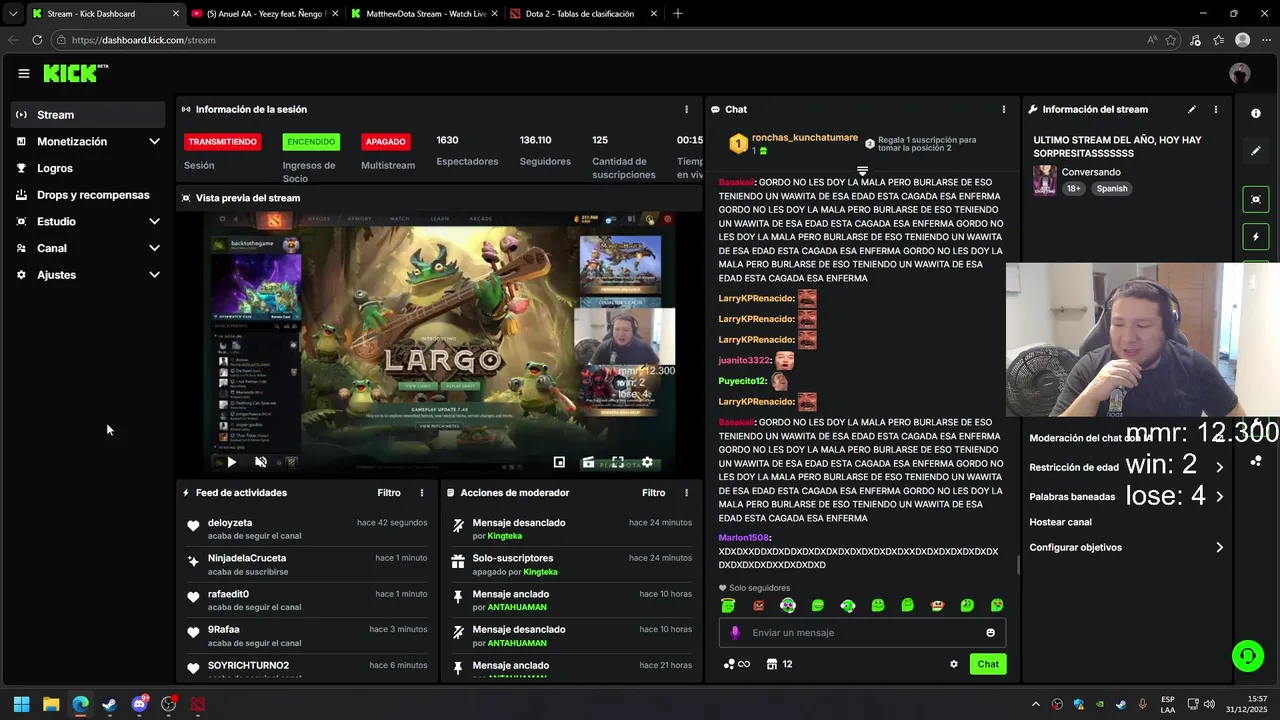This screenshot has height=720, width=1280.
Task: Toggle the ENCENDIDO partner income badge
Action: tap(311, 142)
